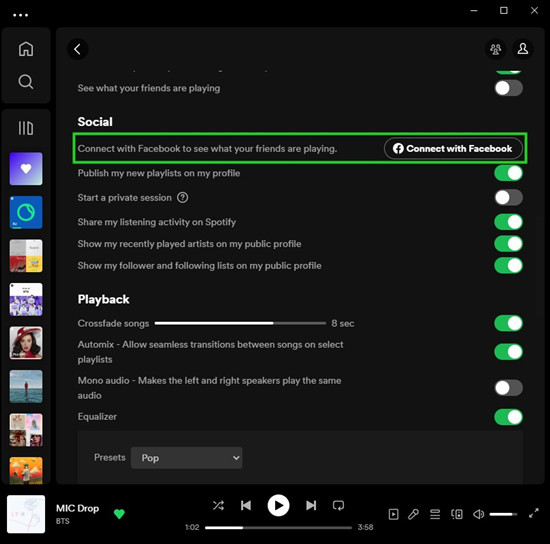Screen dimensions: 550x544
Task: Enable the Mono audio toggle
Action: (508, 388)
